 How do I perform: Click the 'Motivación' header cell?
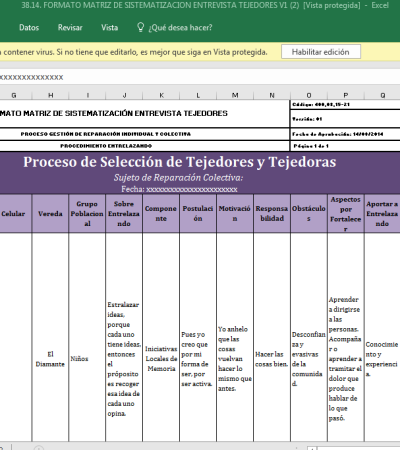pos(235,214)
